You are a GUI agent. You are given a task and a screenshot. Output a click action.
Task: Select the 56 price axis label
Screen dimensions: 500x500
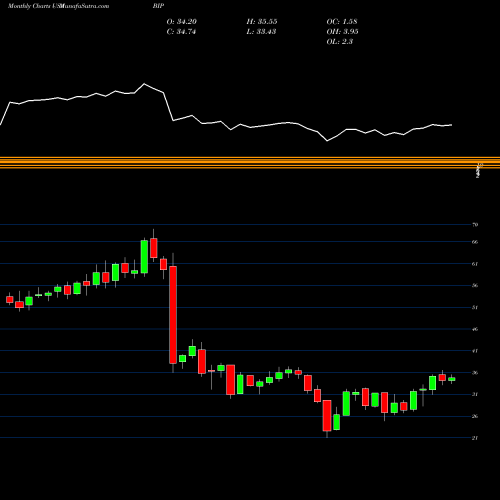(x=475, y=286)
